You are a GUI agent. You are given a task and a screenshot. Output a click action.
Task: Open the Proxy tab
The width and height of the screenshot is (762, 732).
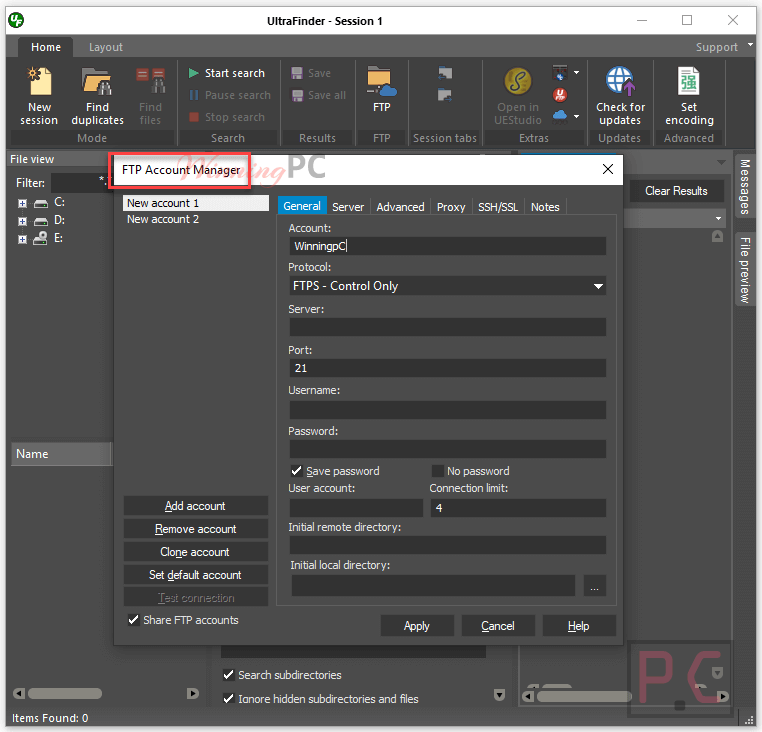pos(451,207)
